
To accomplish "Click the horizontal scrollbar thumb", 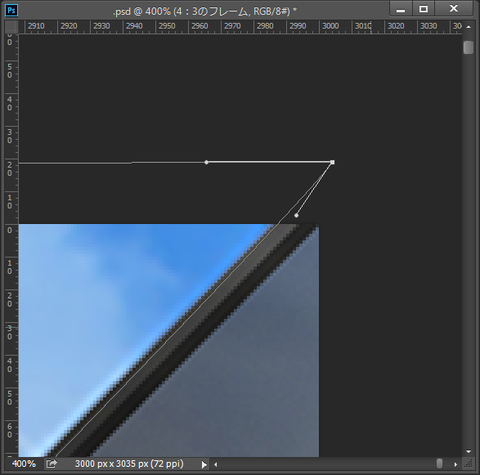I will [x=439, y=464].
